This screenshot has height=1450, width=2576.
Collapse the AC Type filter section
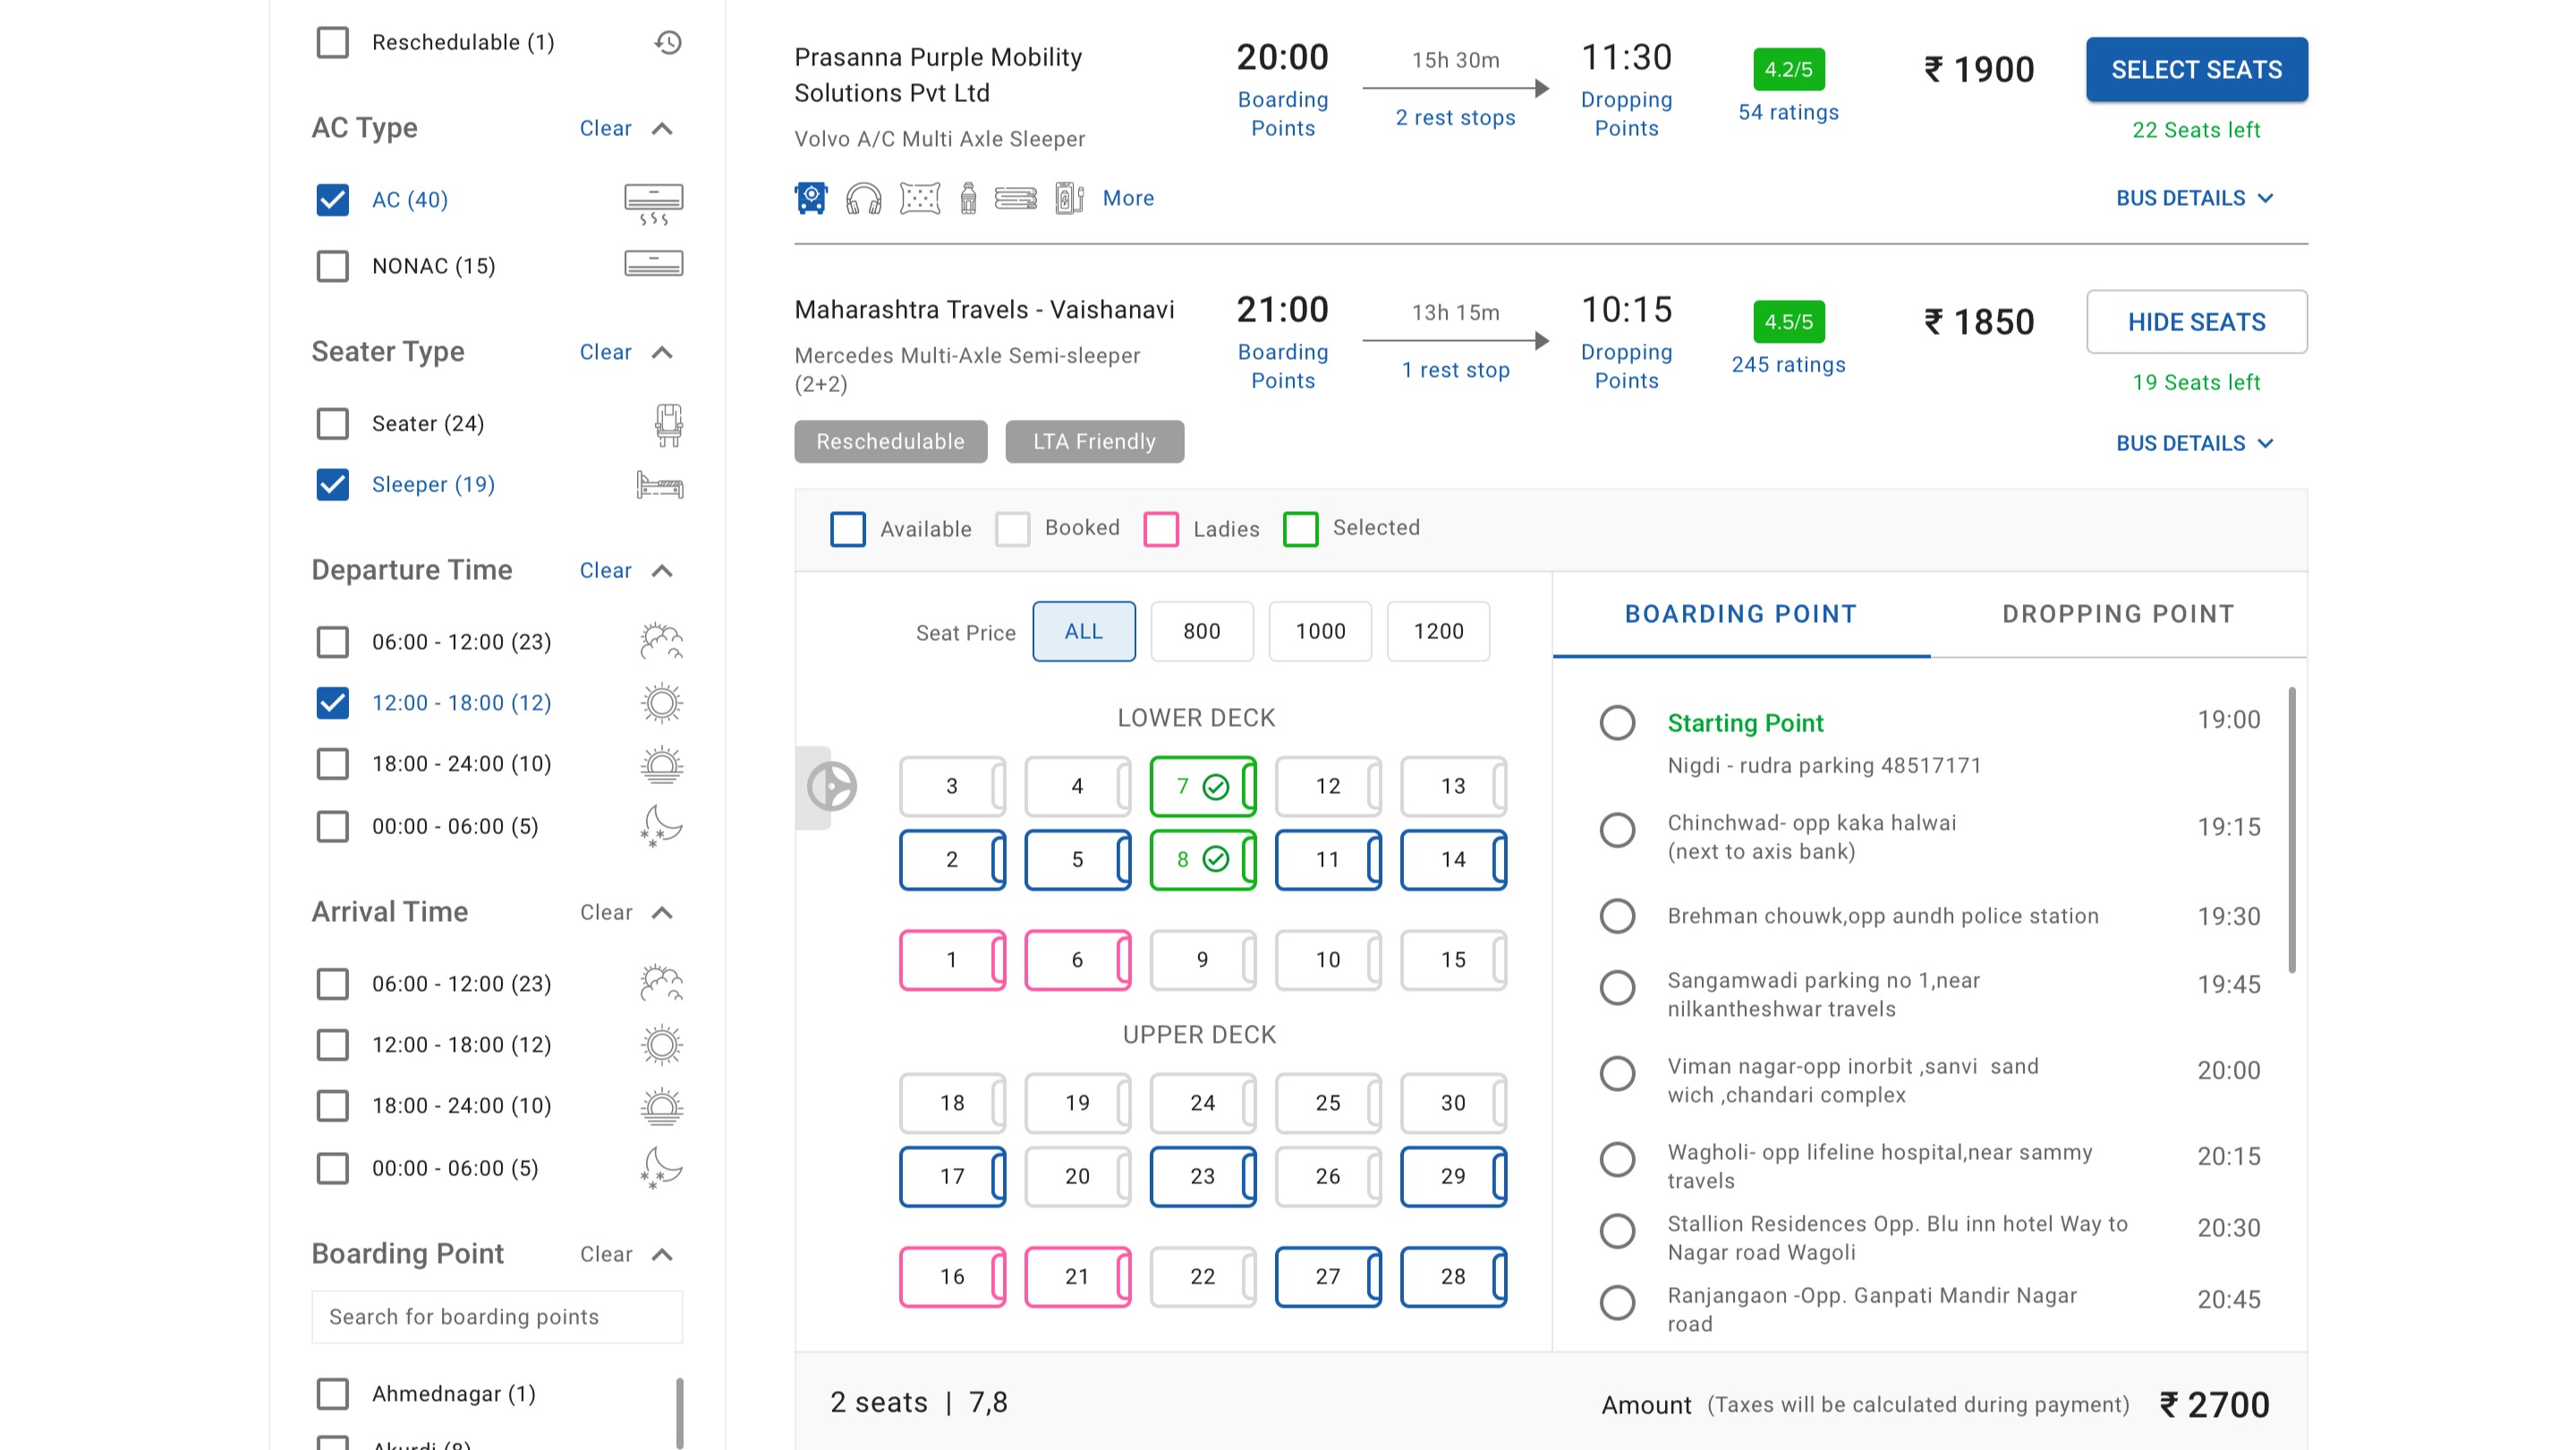pyautogui.click(x=661, y=129)
